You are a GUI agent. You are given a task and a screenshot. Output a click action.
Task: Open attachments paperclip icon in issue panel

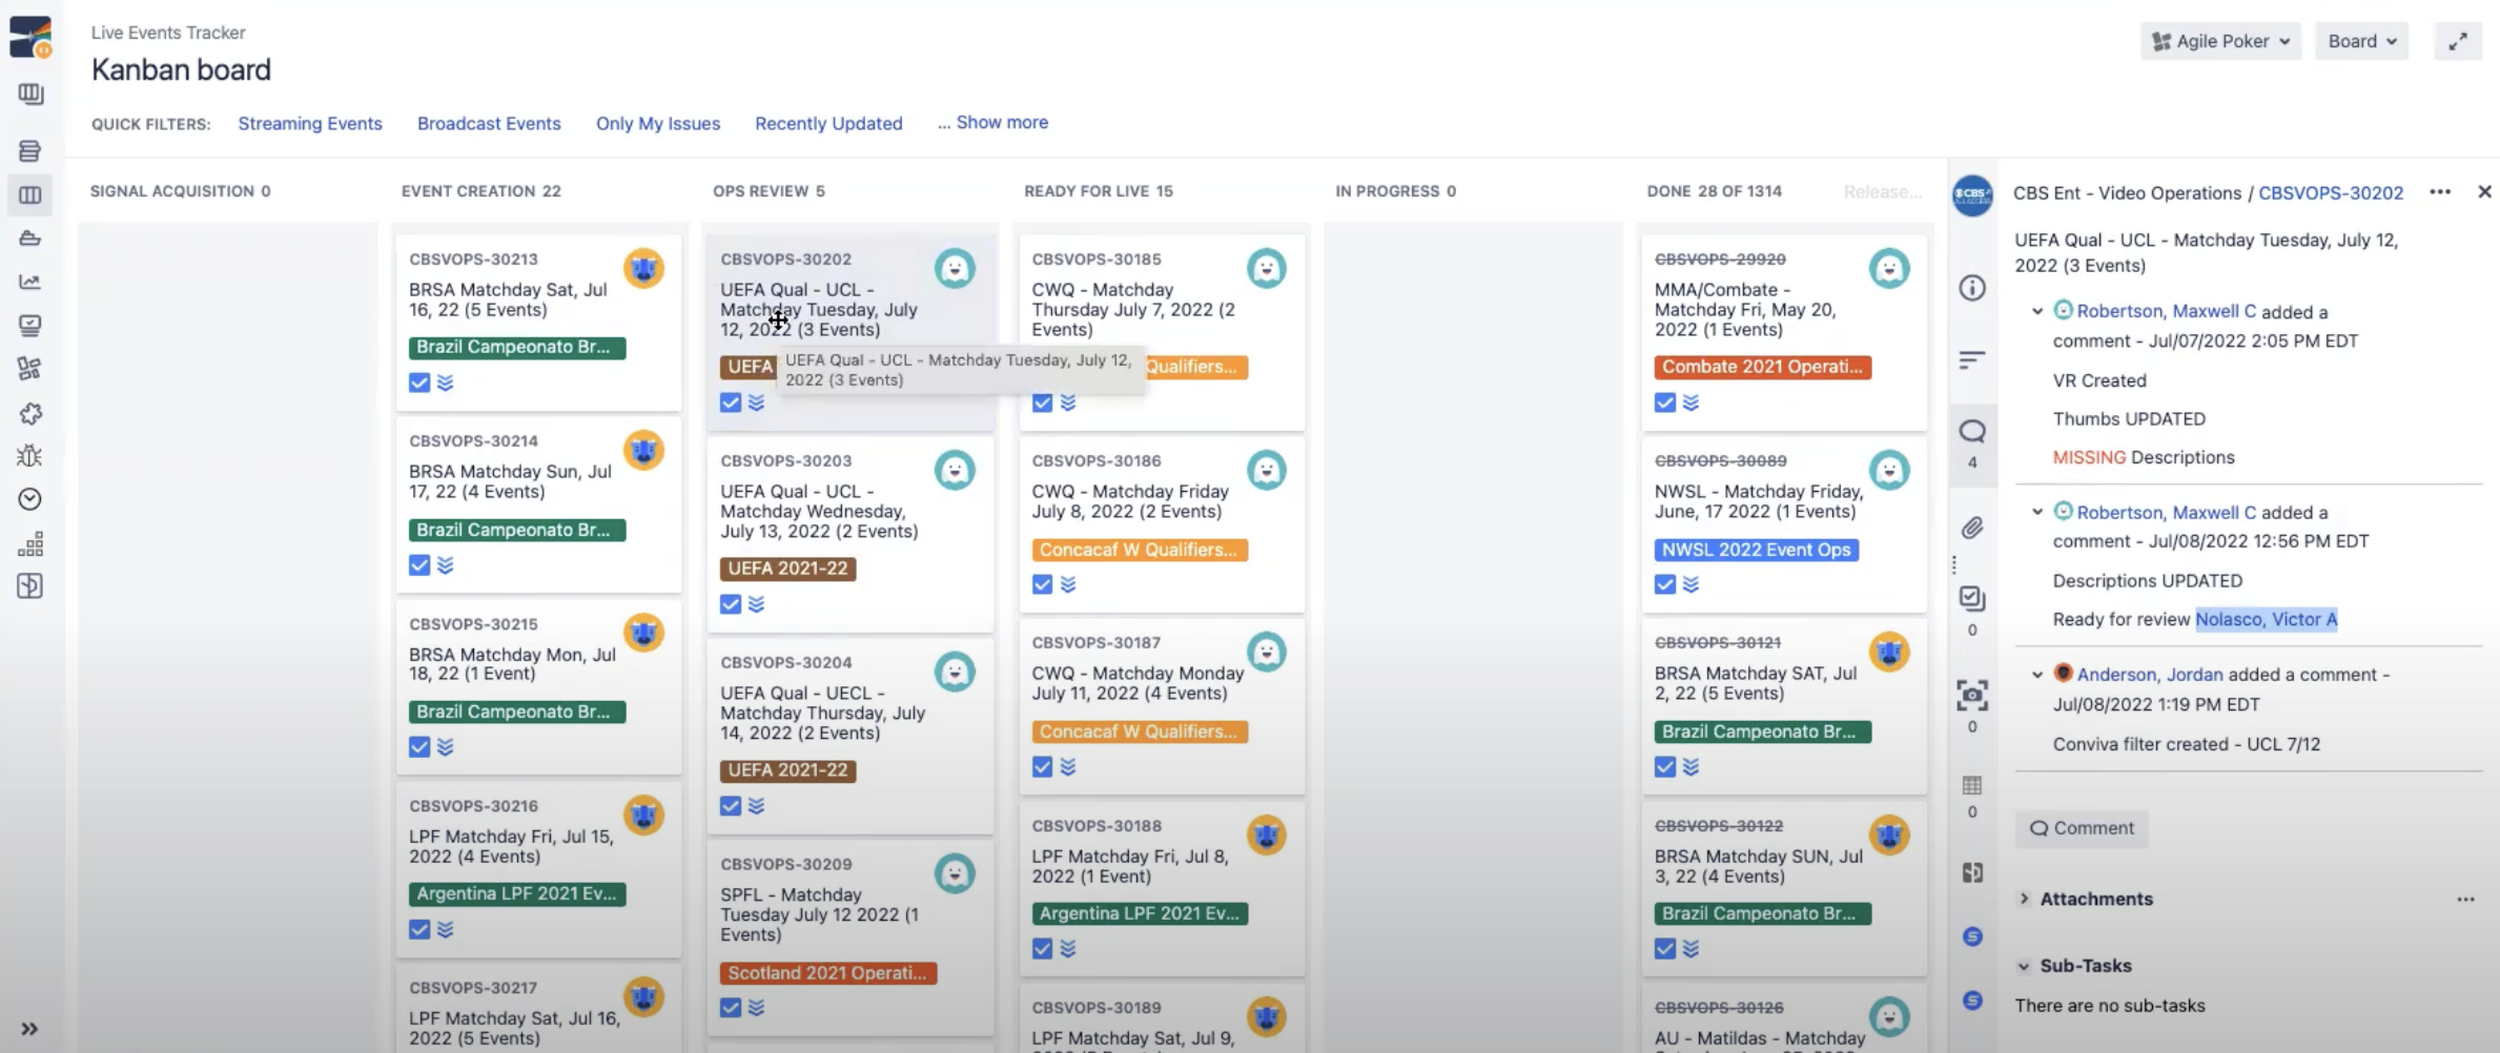(x=1972, y=527)
